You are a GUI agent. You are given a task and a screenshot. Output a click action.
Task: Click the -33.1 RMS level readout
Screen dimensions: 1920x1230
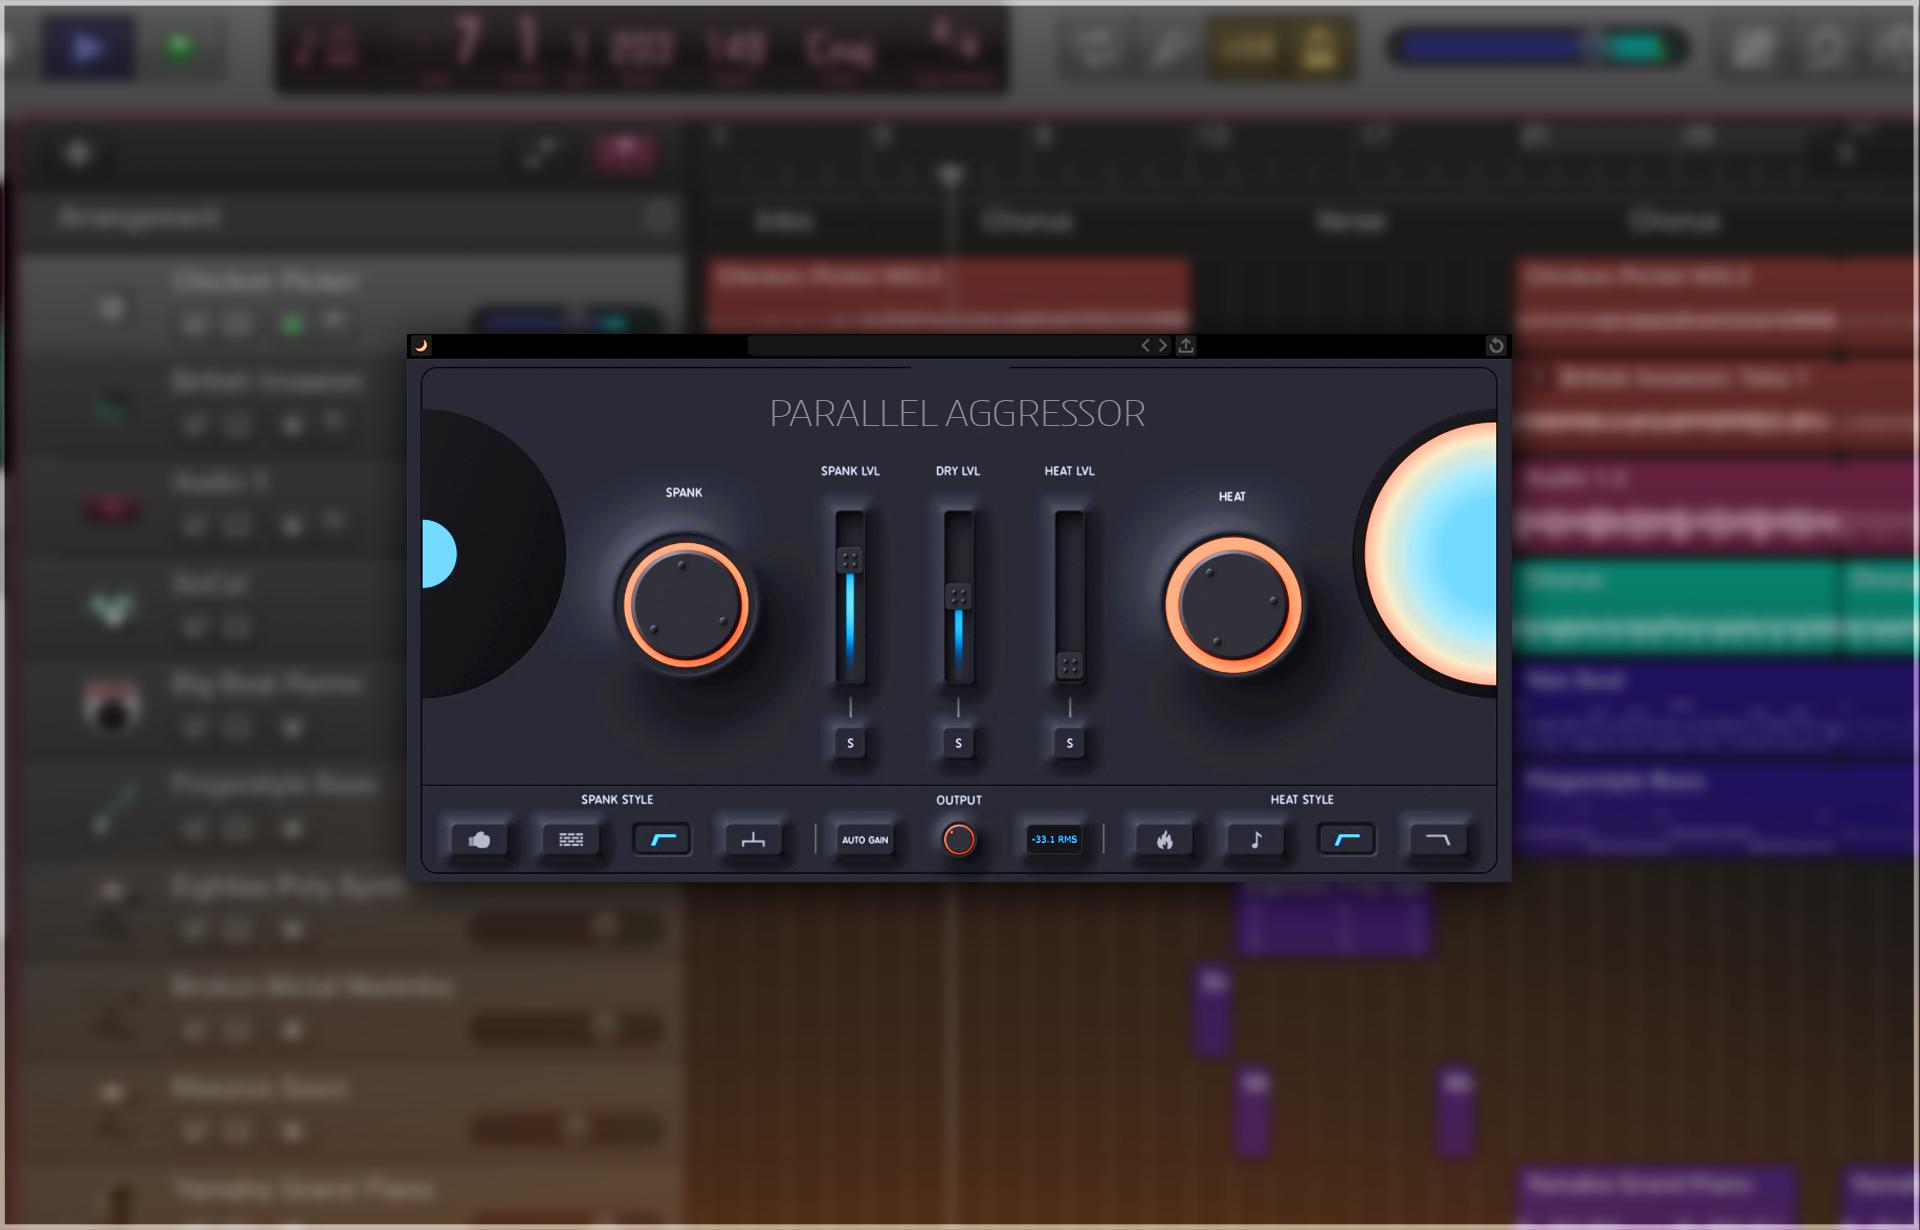click(x=1054, y=840)
